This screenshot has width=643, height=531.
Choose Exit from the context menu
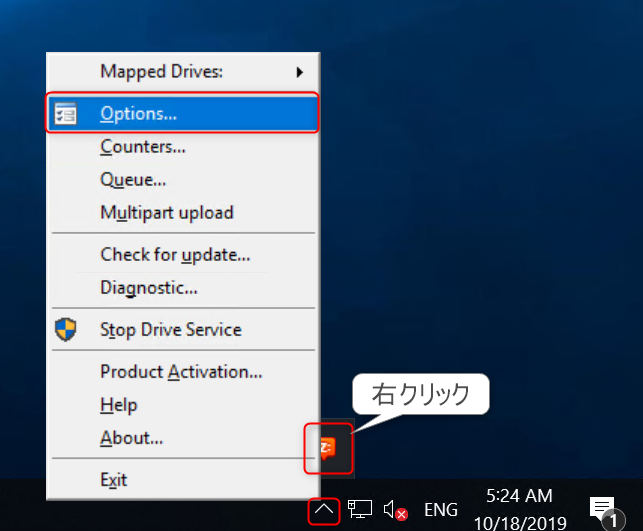point(182,480)
